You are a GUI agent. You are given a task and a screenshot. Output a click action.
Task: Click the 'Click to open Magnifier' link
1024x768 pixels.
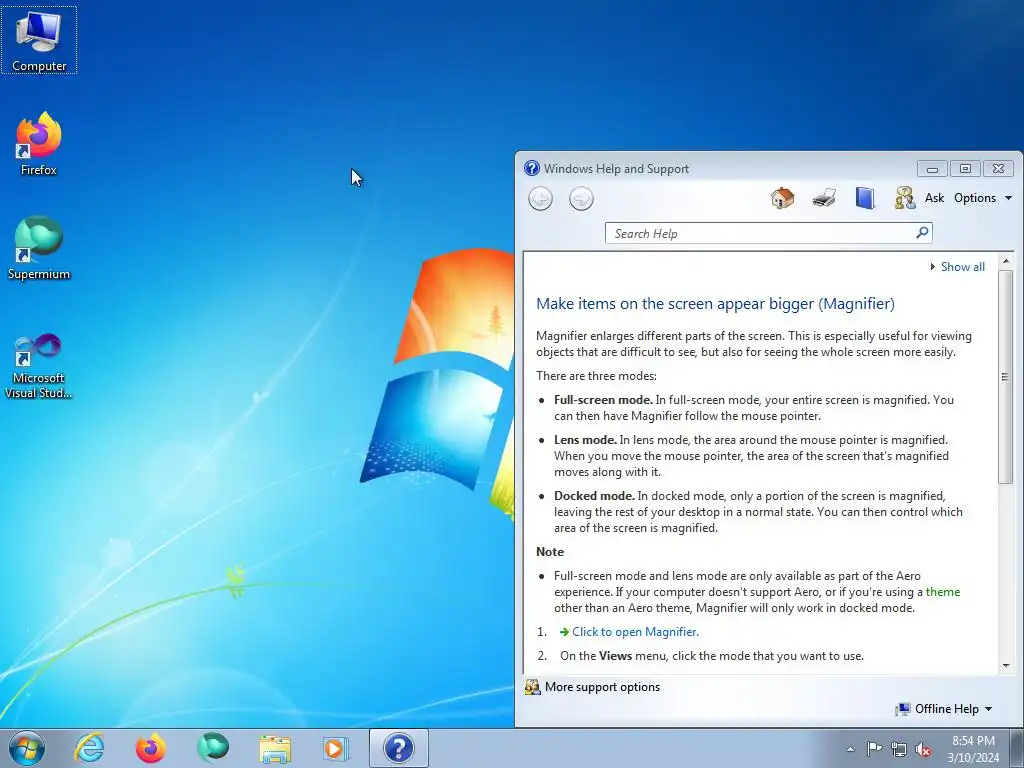pyautogui.click(x=635, y=632)
